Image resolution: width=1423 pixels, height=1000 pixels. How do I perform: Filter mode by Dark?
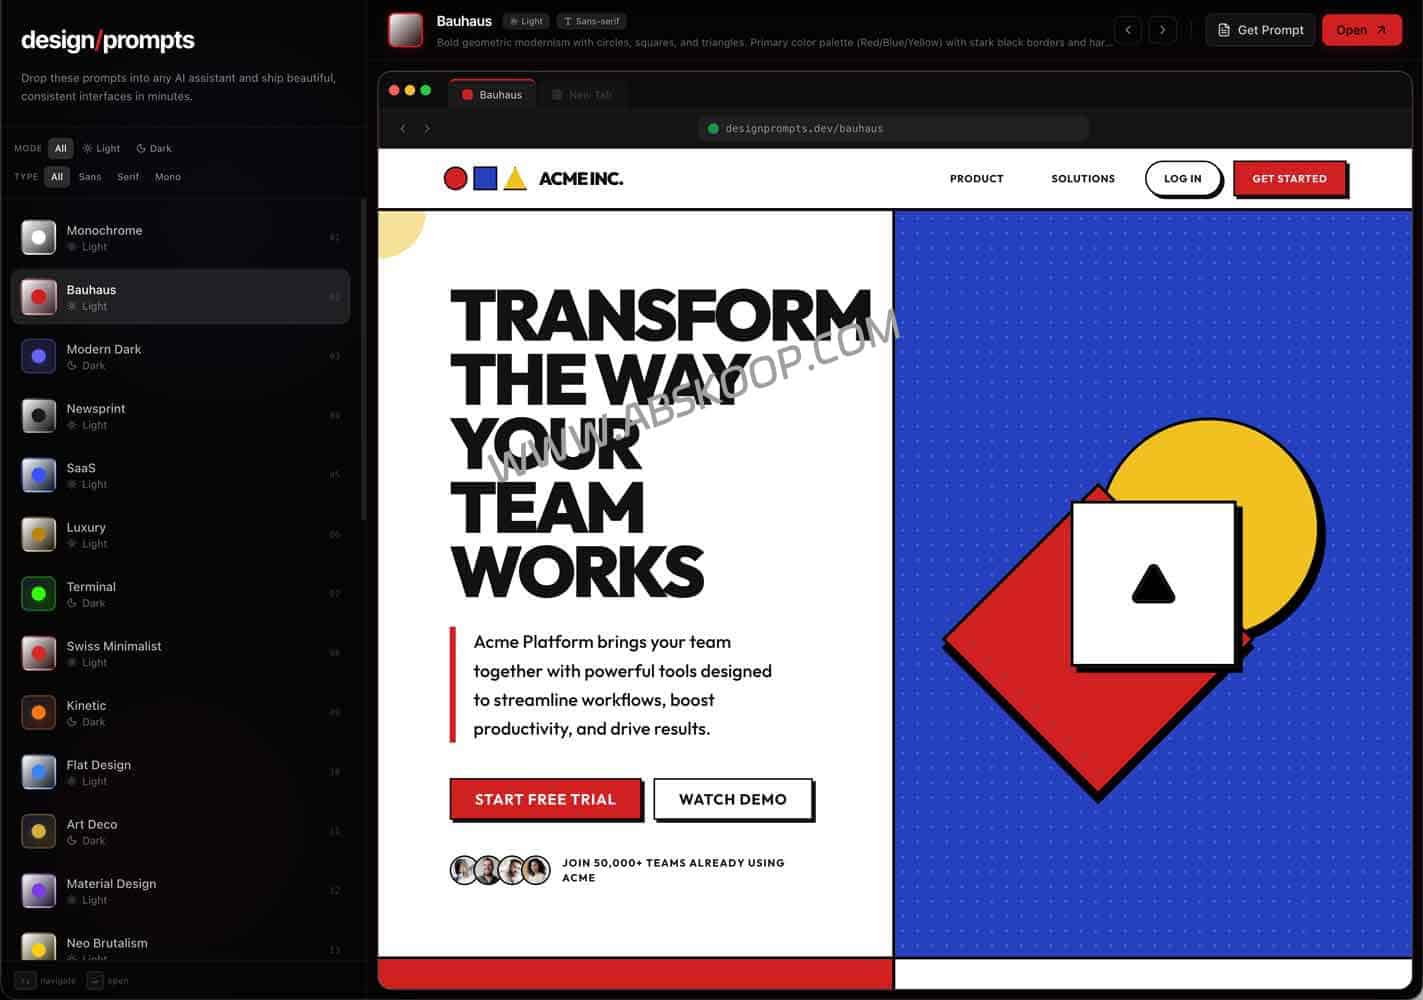tap(154, 148)
